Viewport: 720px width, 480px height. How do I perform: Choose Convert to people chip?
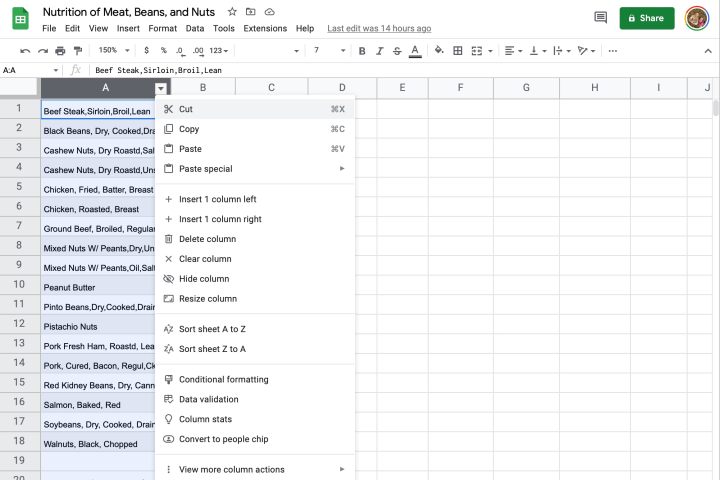(x=255, y=439)
